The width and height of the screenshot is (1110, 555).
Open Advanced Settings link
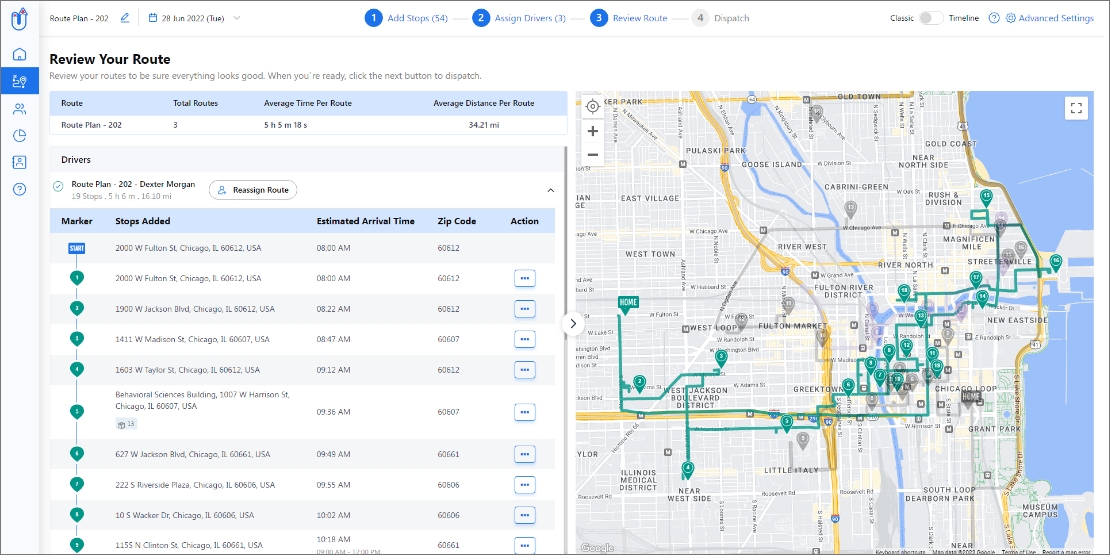[x=1049, y=18]
